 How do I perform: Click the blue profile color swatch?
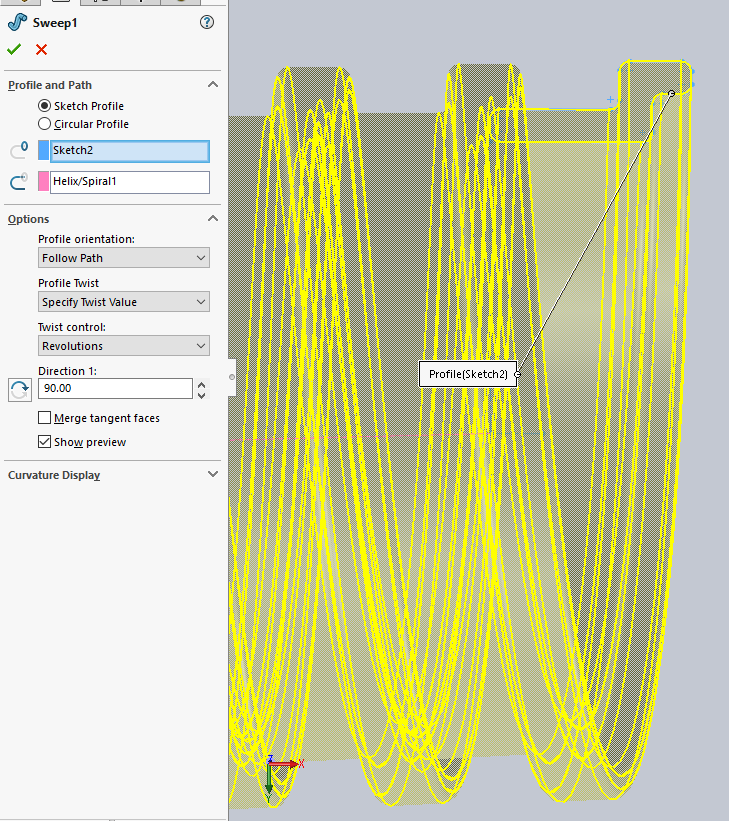point(43,151)
